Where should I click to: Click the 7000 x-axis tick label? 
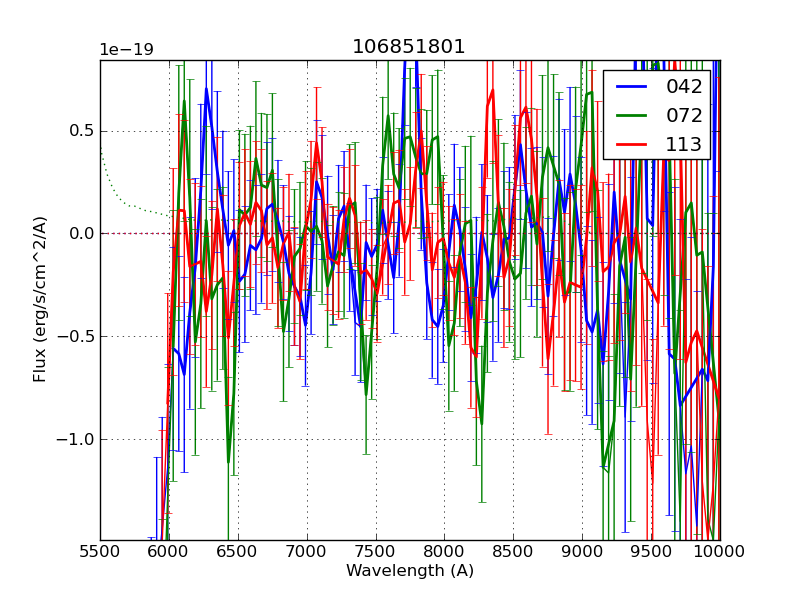coord(307,551)
